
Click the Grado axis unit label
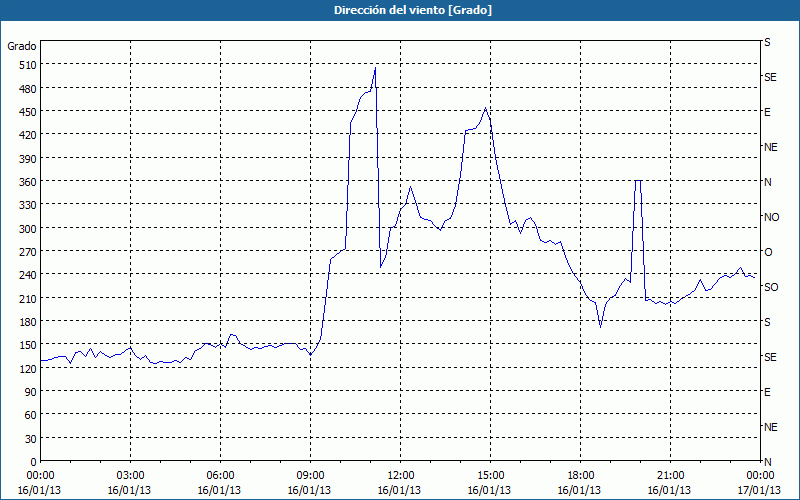22,46
